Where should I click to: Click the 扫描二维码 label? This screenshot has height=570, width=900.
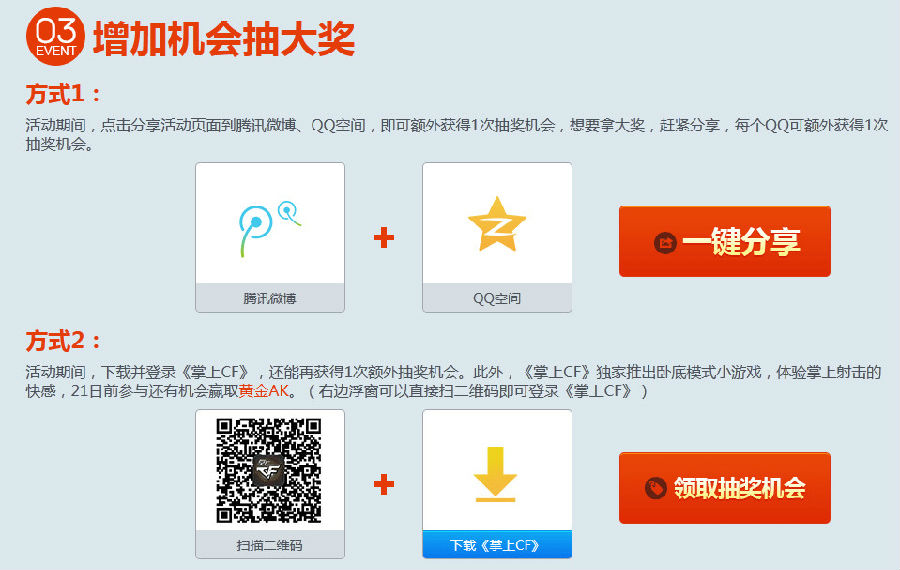270,545
